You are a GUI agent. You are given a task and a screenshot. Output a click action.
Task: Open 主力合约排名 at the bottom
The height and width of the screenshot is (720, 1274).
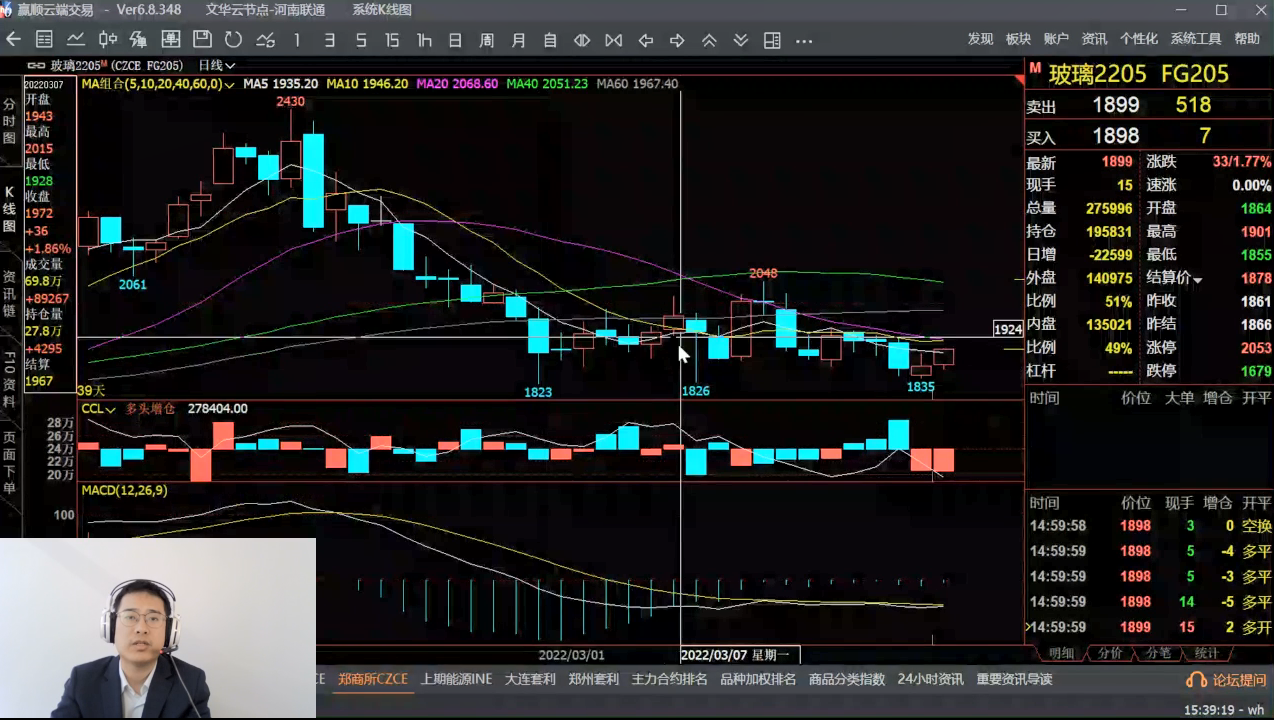coord(669,679)
